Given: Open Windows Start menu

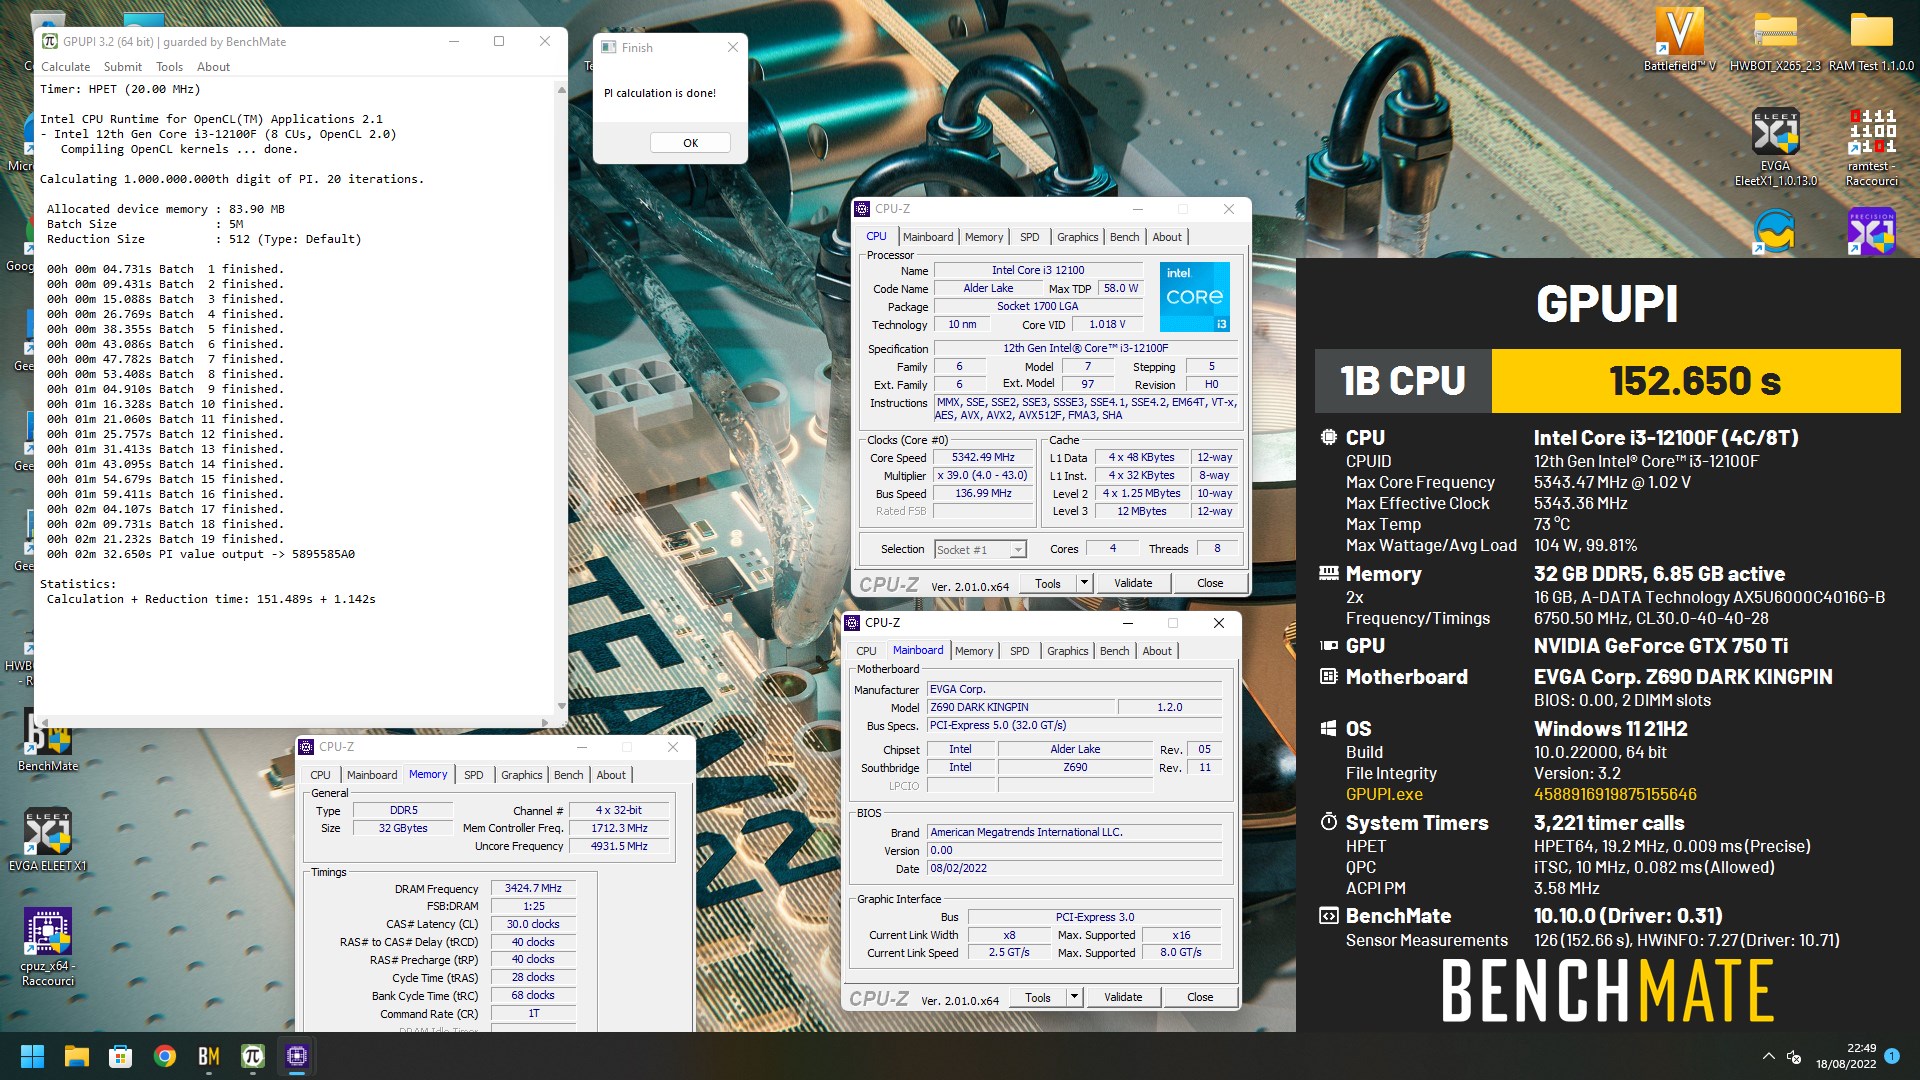Looking at the screenshot, I should 32,1056.
